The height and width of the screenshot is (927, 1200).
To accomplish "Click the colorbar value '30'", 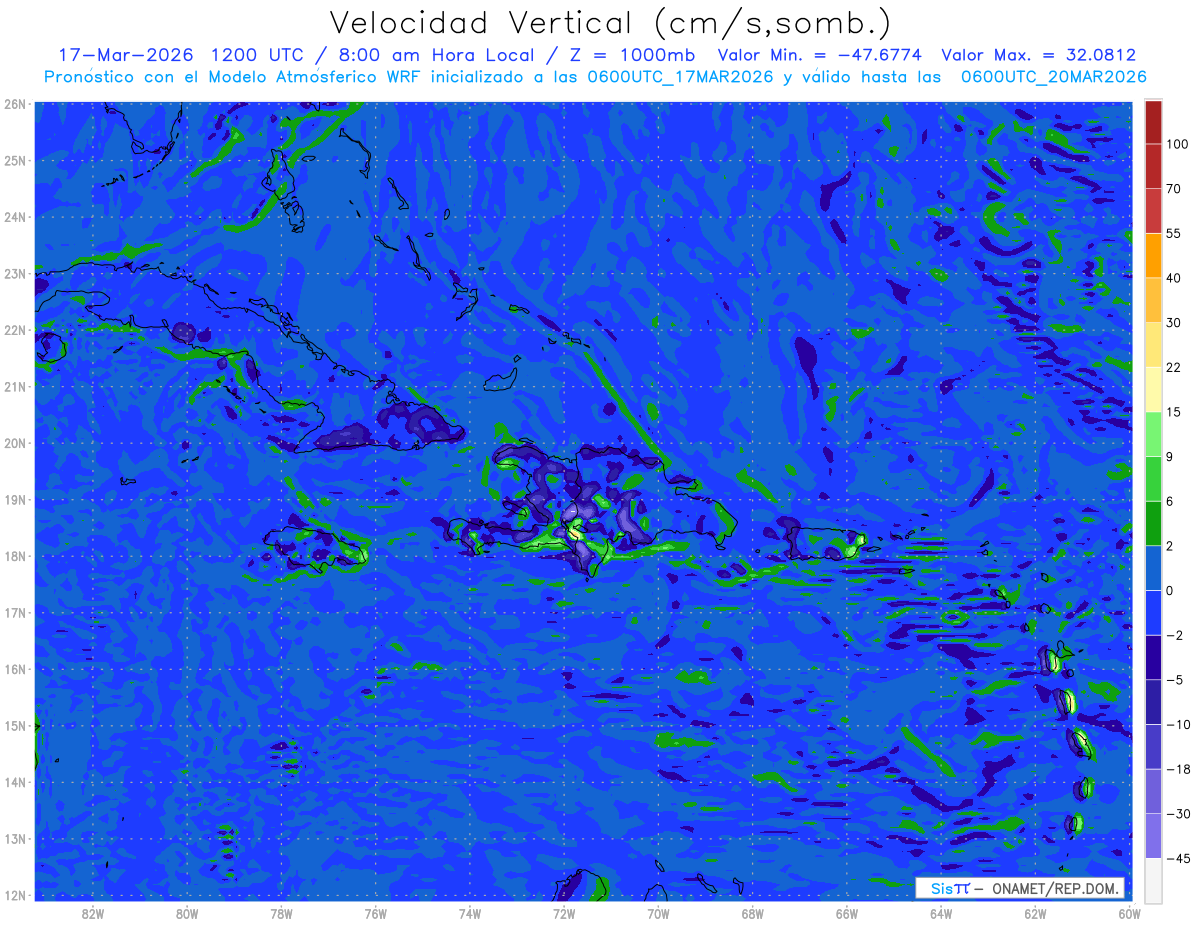I will (1173, 322).
